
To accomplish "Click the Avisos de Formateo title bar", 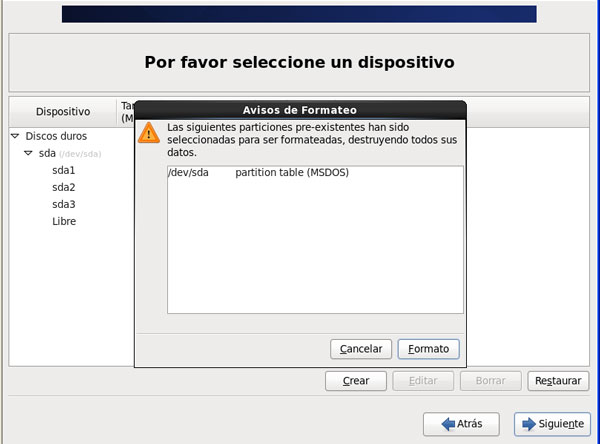I will [x=300, y=110].
